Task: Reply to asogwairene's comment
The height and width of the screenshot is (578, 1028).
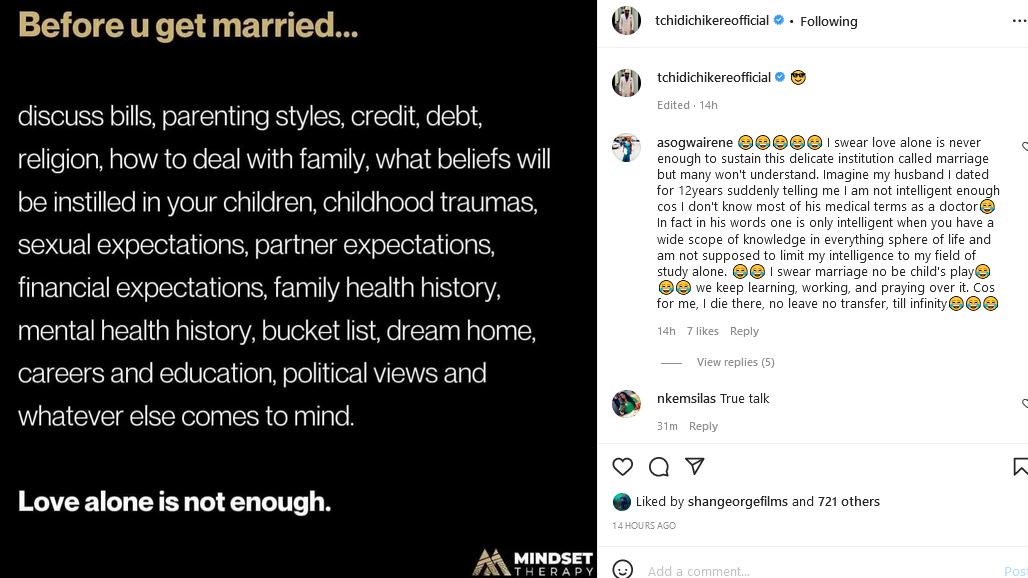Action: (x=744, y=331)
